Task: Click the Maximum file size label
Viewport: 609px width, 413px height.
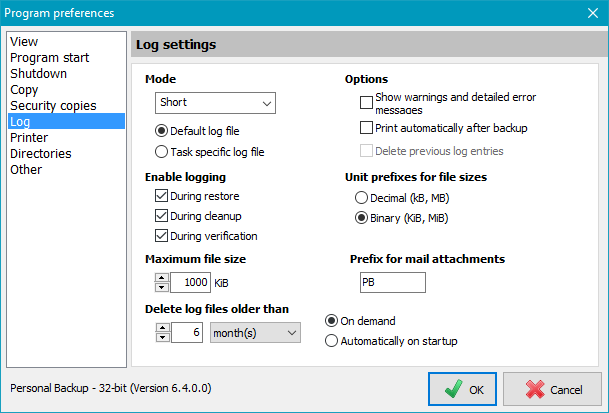Action: [196, 259]
